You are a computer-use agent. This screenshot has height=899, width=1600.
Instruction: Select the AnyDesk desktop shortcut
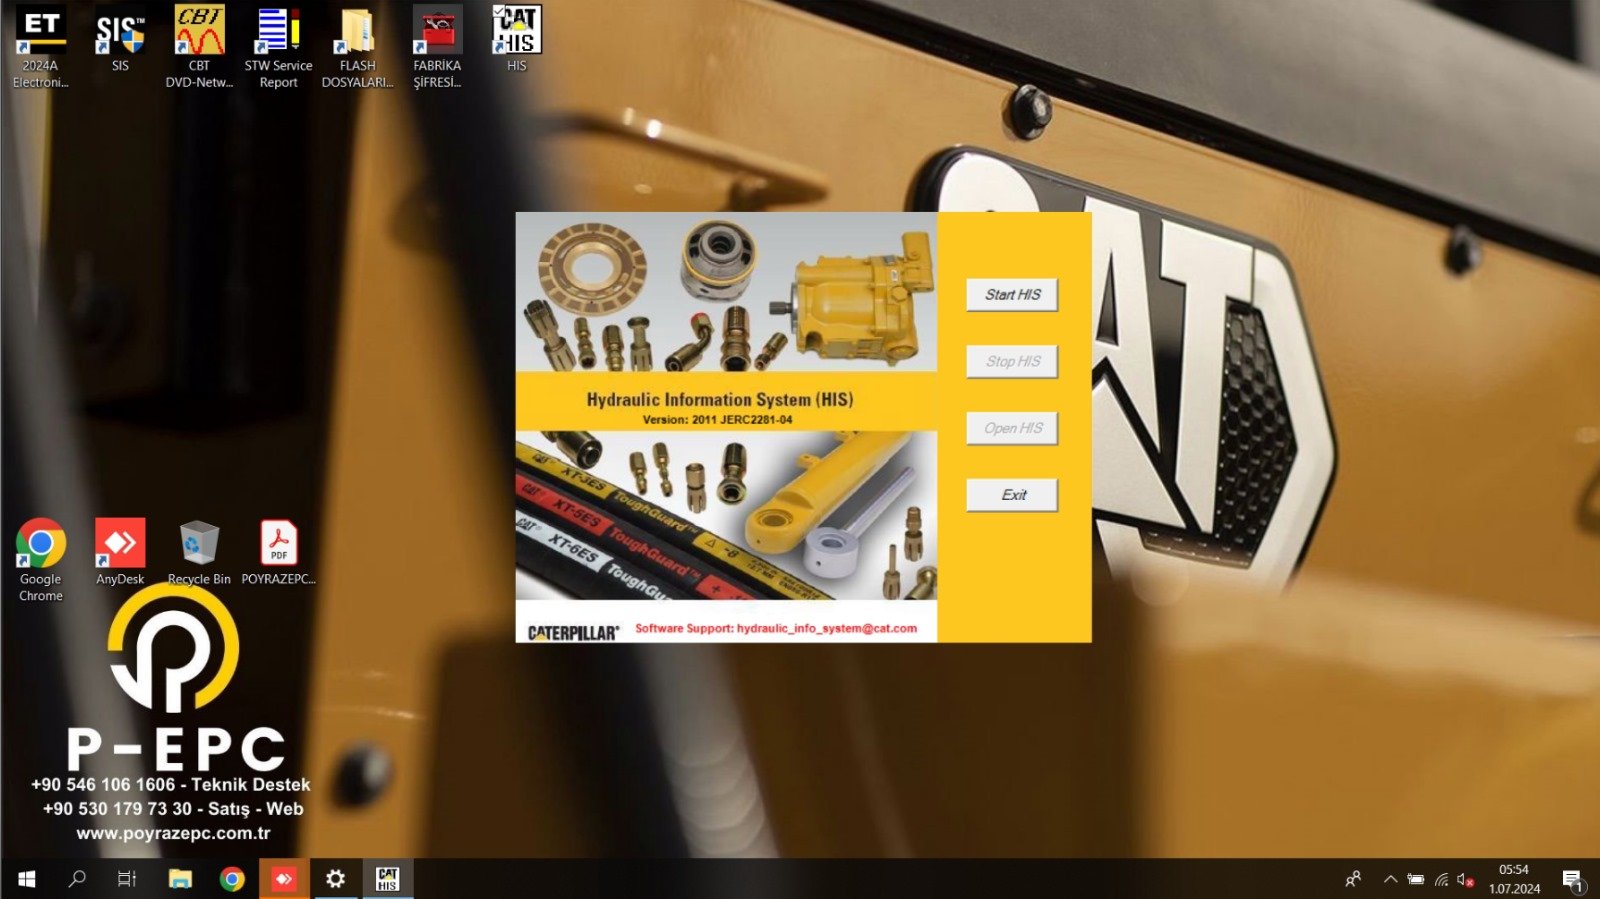point(120,552)
